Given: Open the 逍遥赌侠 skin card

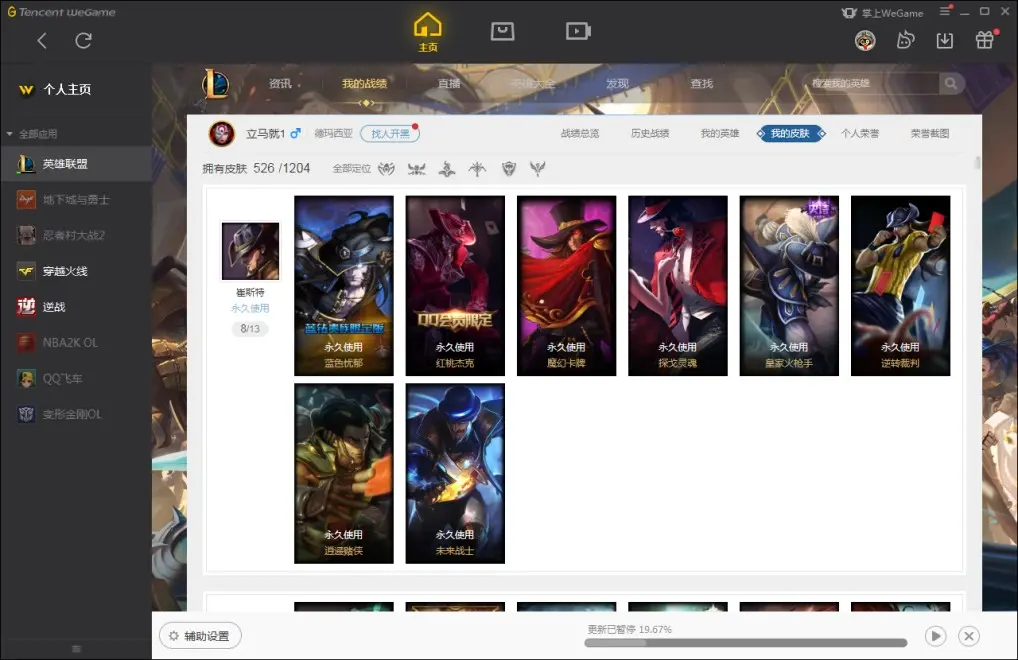Looking at the screenshot, I should tap(343, 473).
